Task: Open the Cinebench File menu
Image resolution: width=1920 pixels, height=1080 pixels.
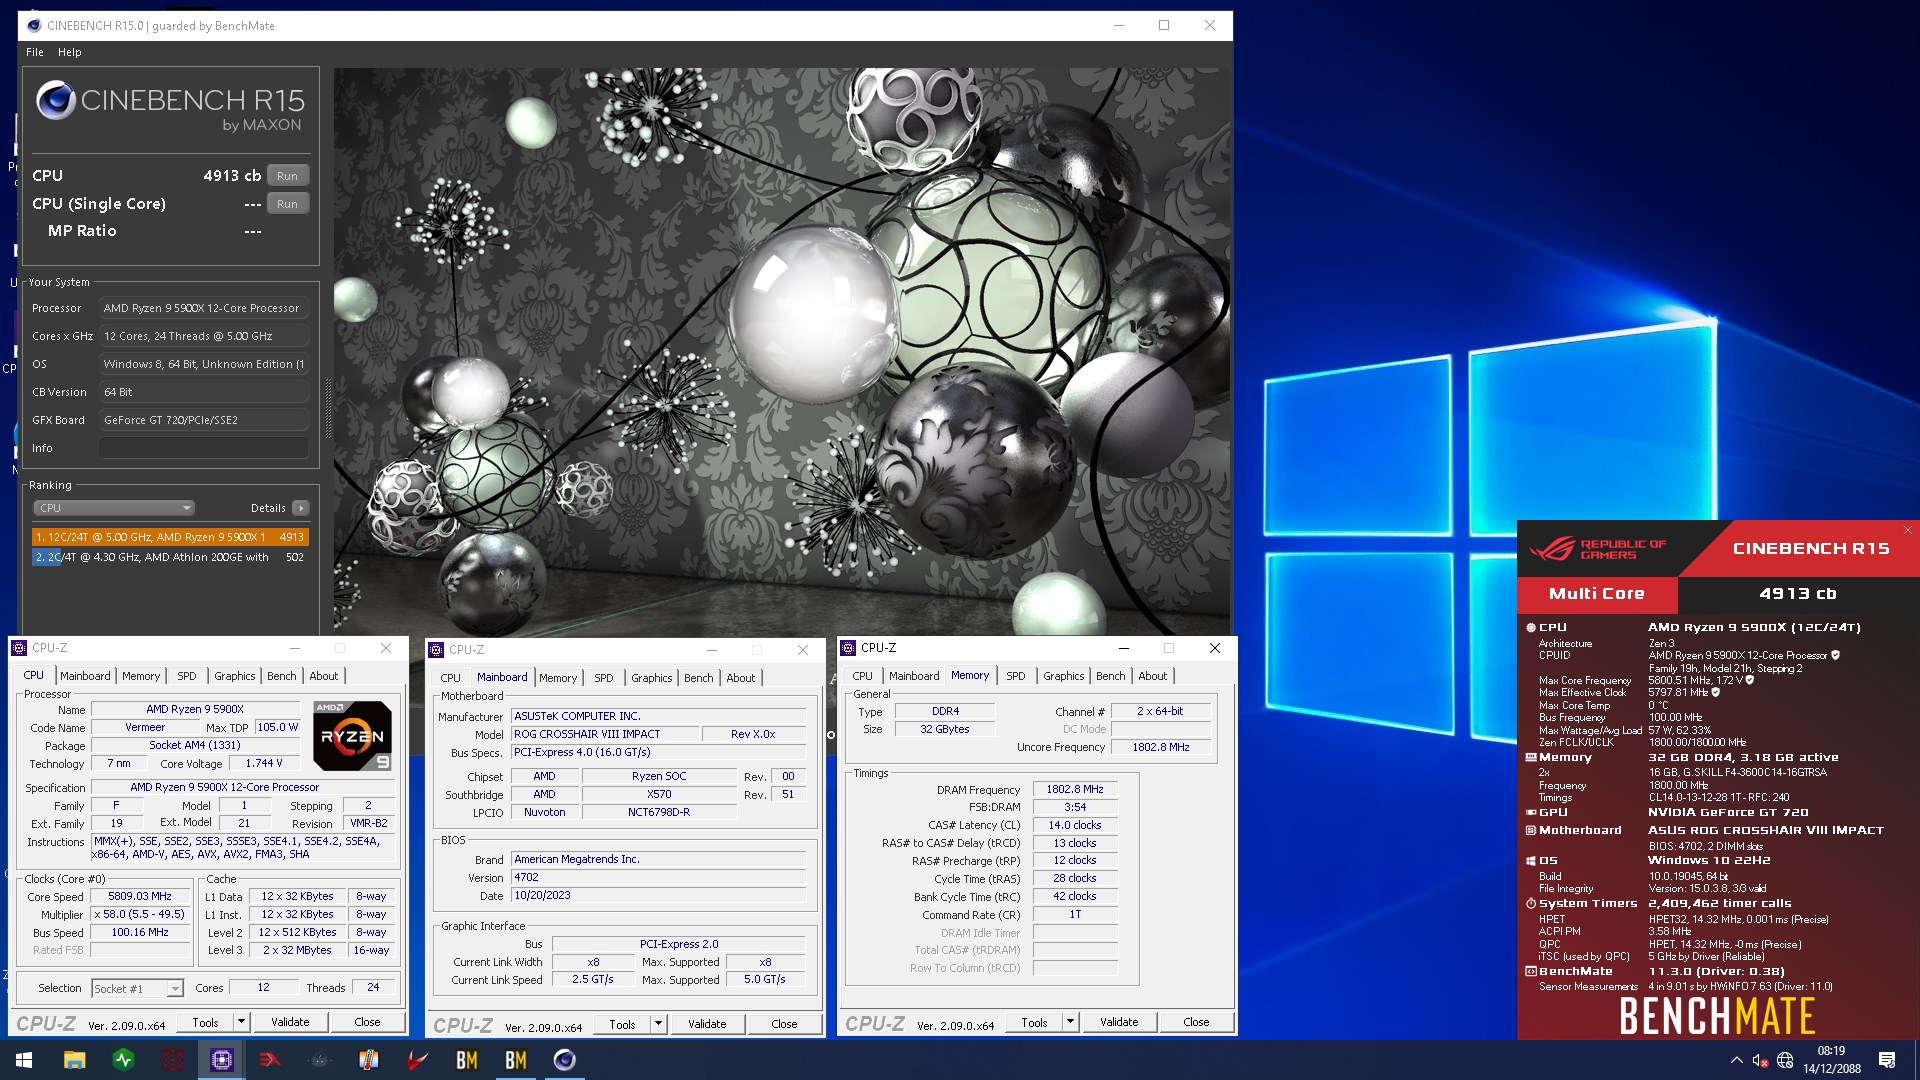Action: click(35, 52)
